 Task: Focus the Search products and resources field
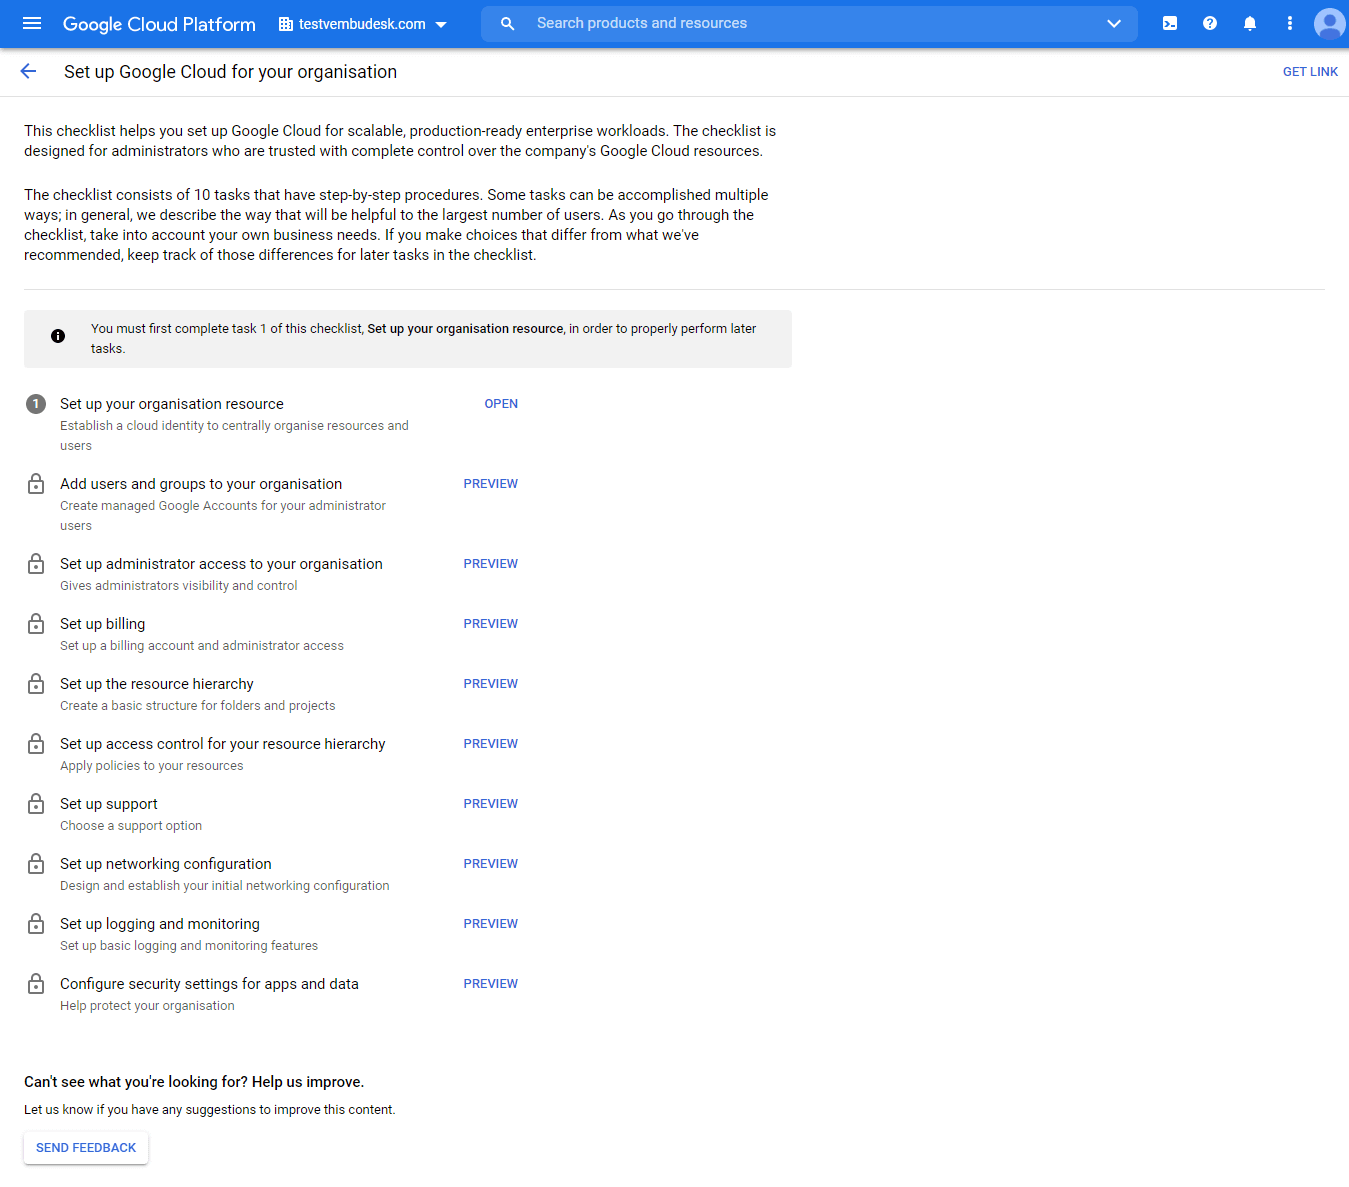pyautogui.click(x=810, y=23)
